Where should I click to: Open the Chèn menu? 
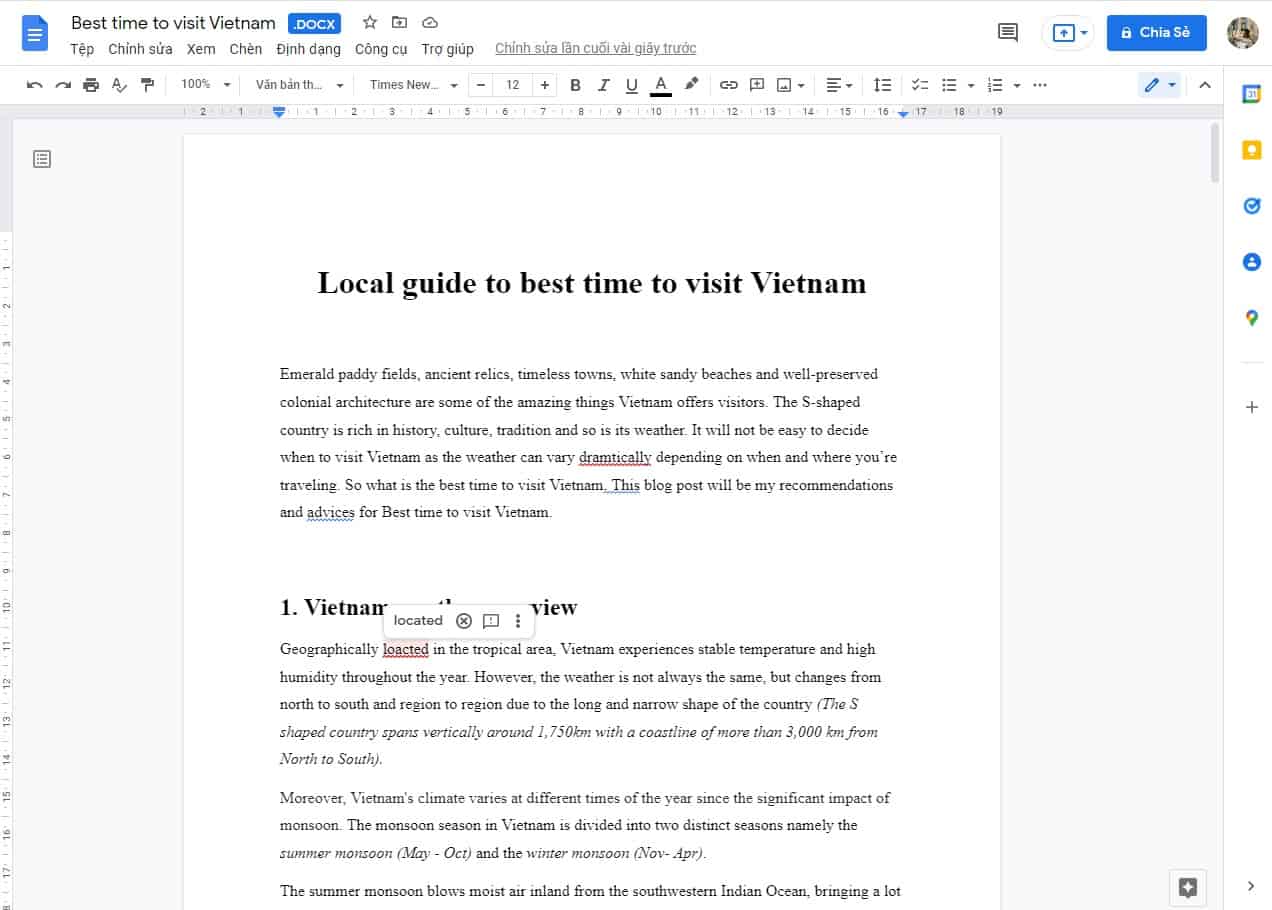click(245, 48)
